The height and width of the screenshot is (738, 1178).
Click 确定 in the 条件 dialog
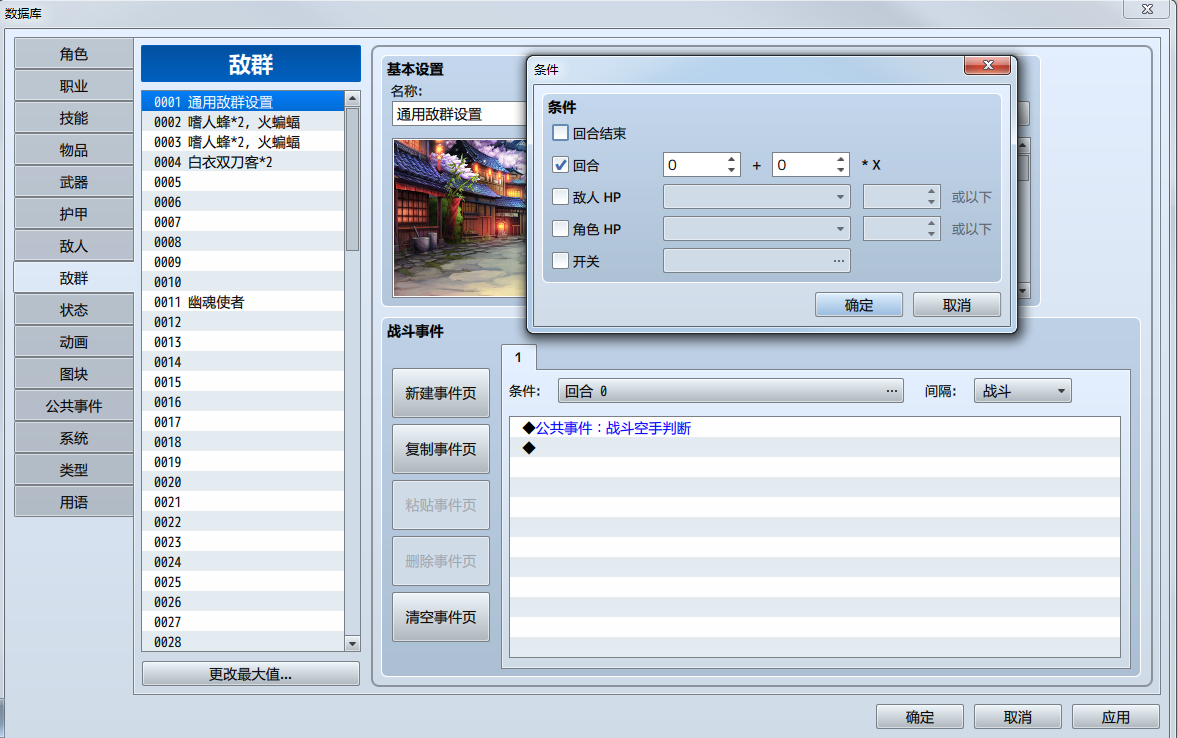tap(859, 305)
